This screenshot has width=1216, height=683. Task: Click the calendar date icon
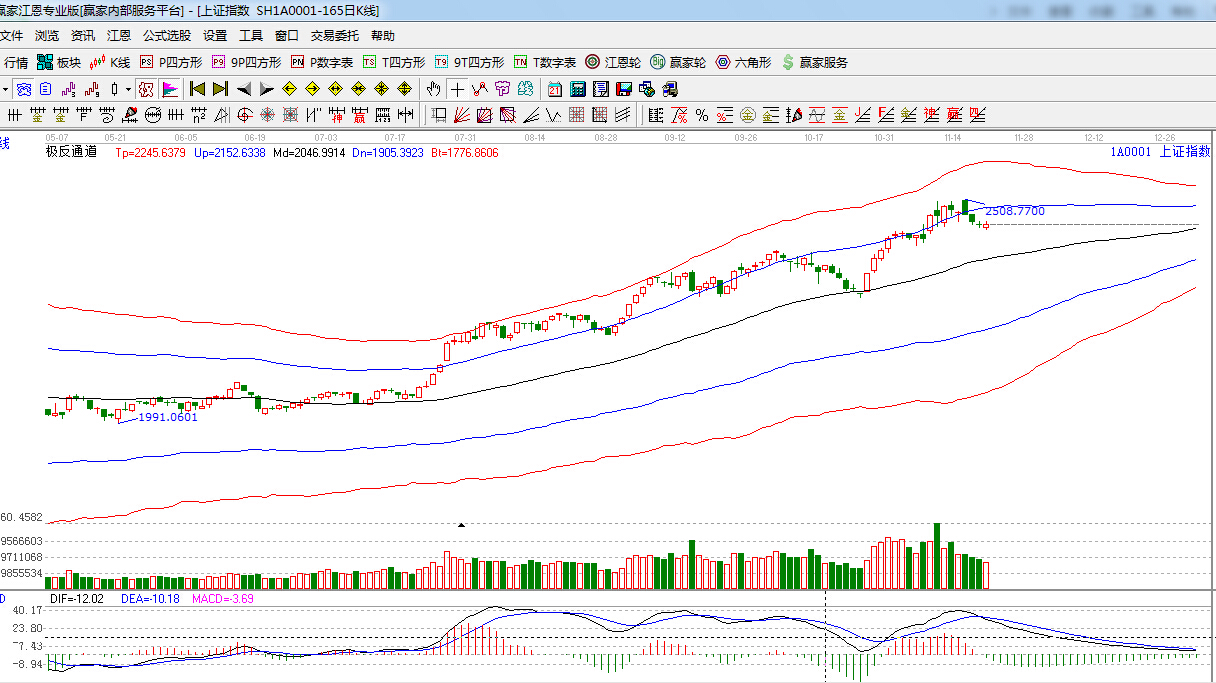[x=554, y=88]
